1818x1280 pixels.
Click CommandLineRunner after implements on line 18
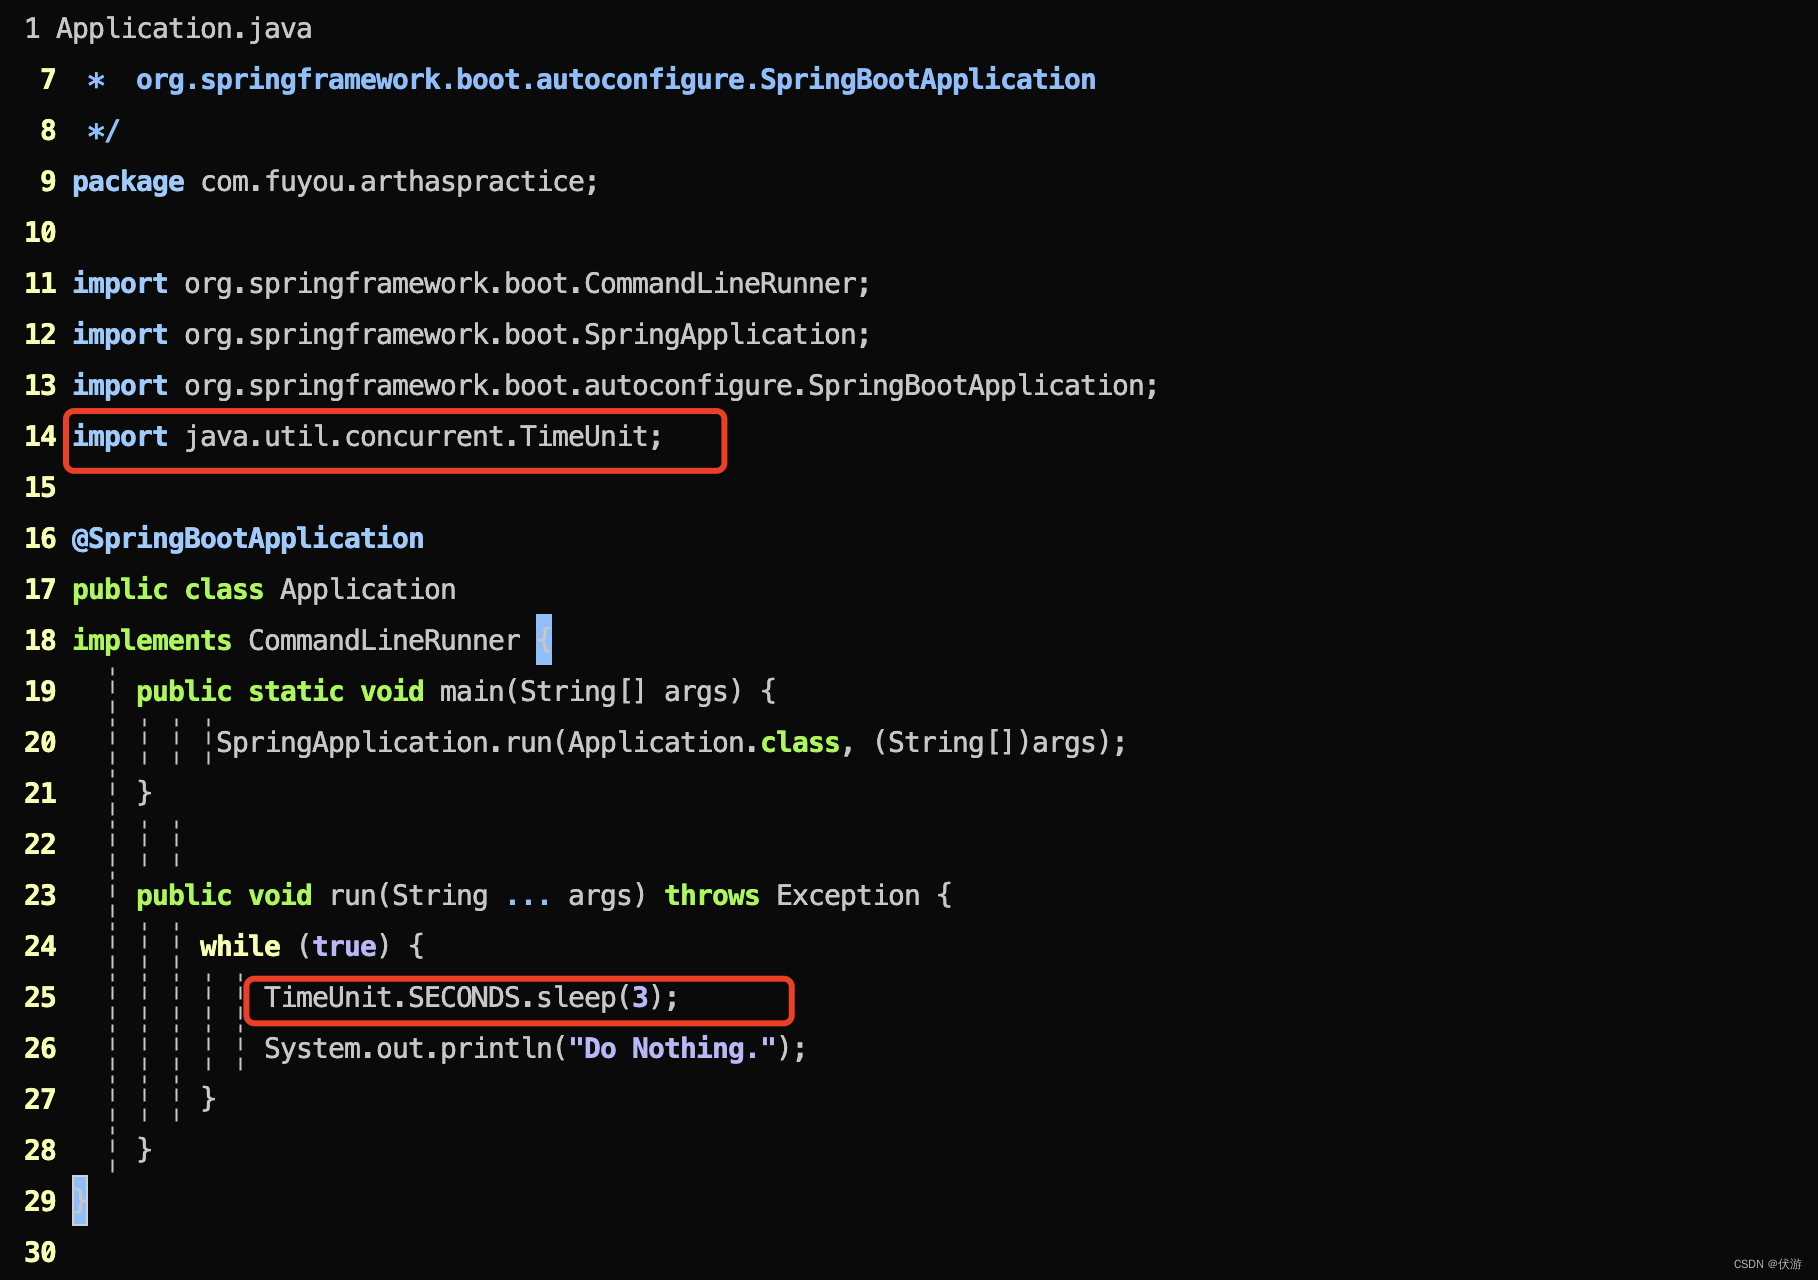[384, 641]
